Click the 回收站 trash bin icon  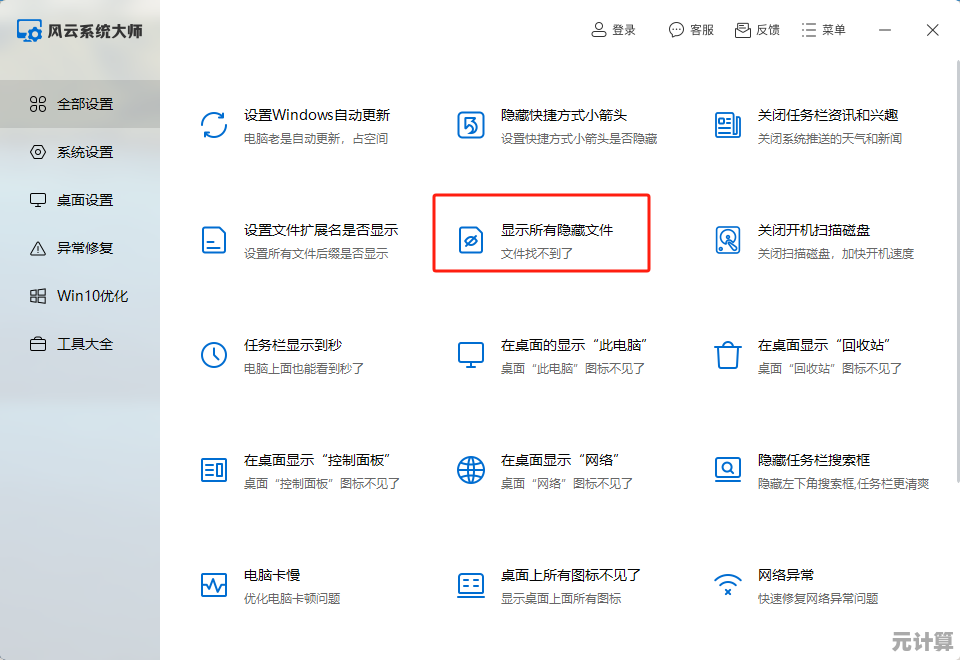click(727, 355)
